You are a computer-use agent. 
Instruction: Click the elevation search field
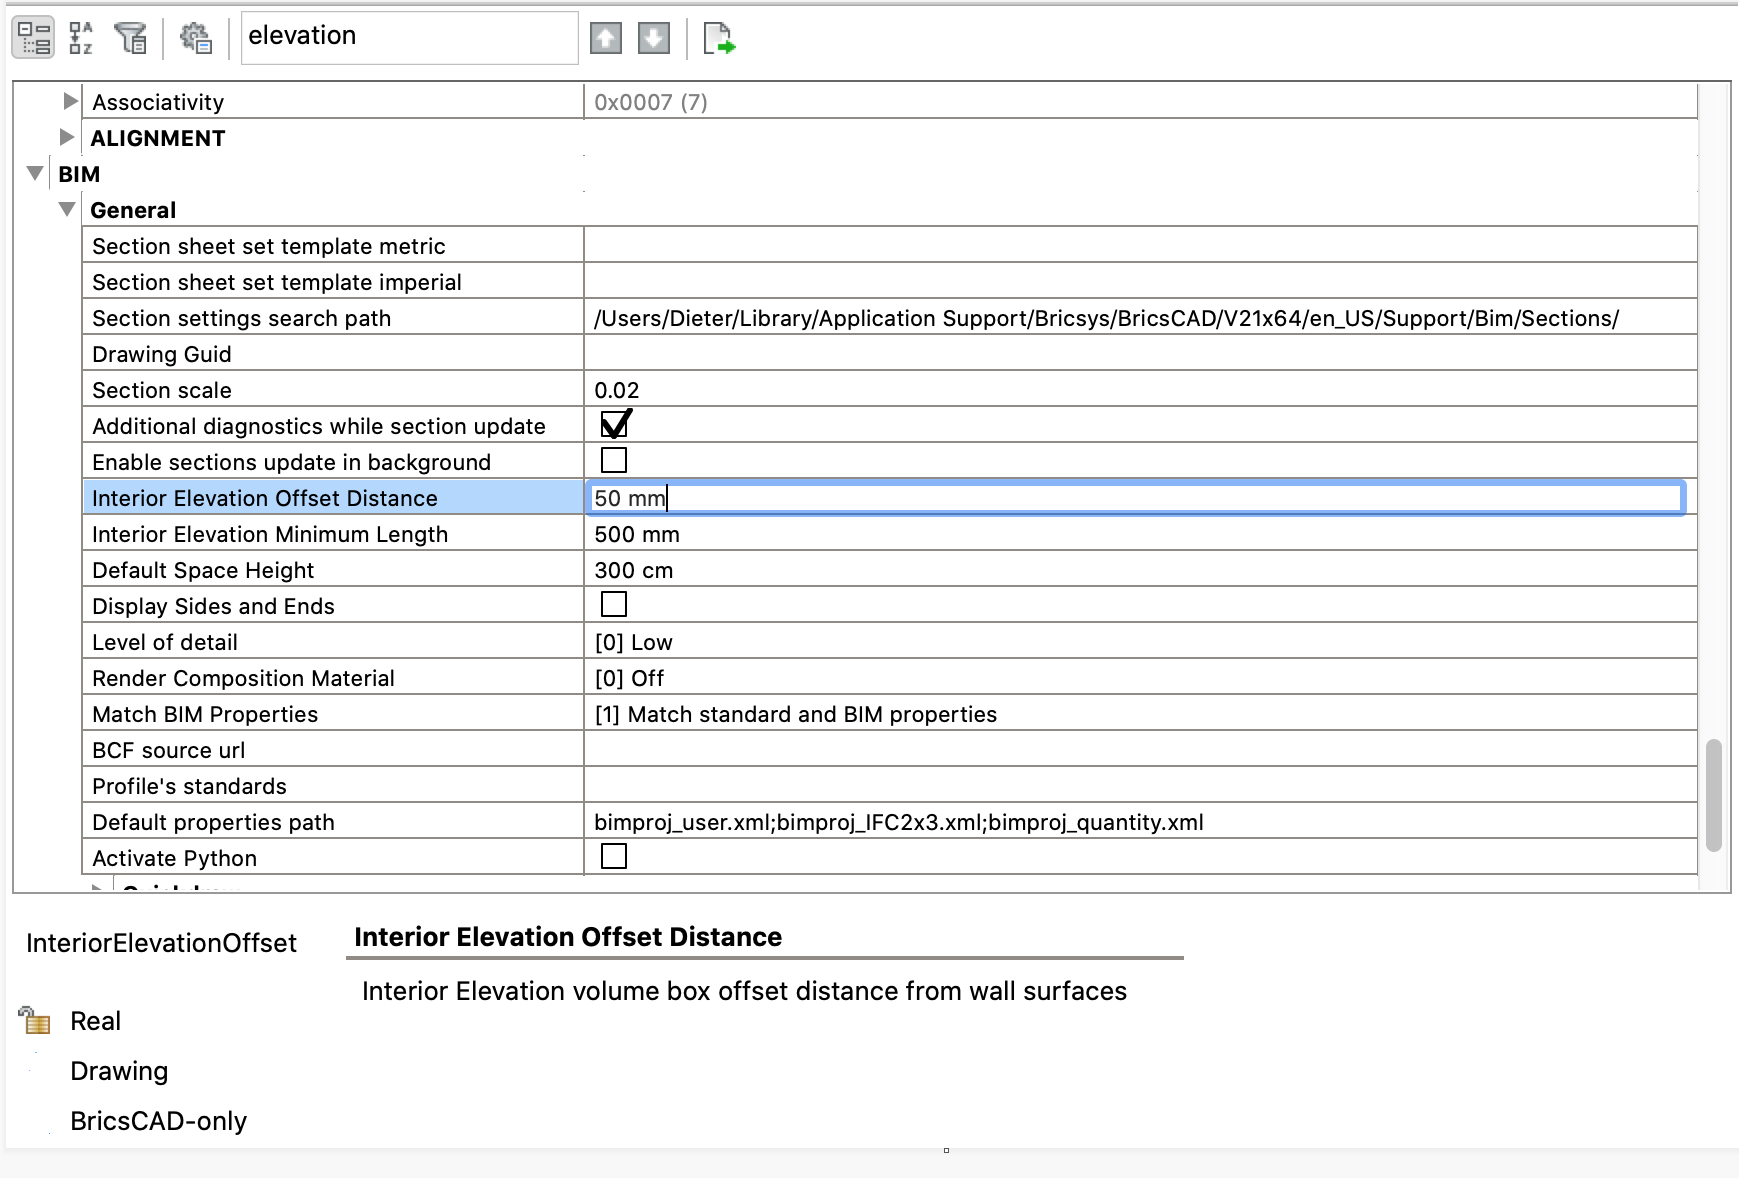coord(409,37)
